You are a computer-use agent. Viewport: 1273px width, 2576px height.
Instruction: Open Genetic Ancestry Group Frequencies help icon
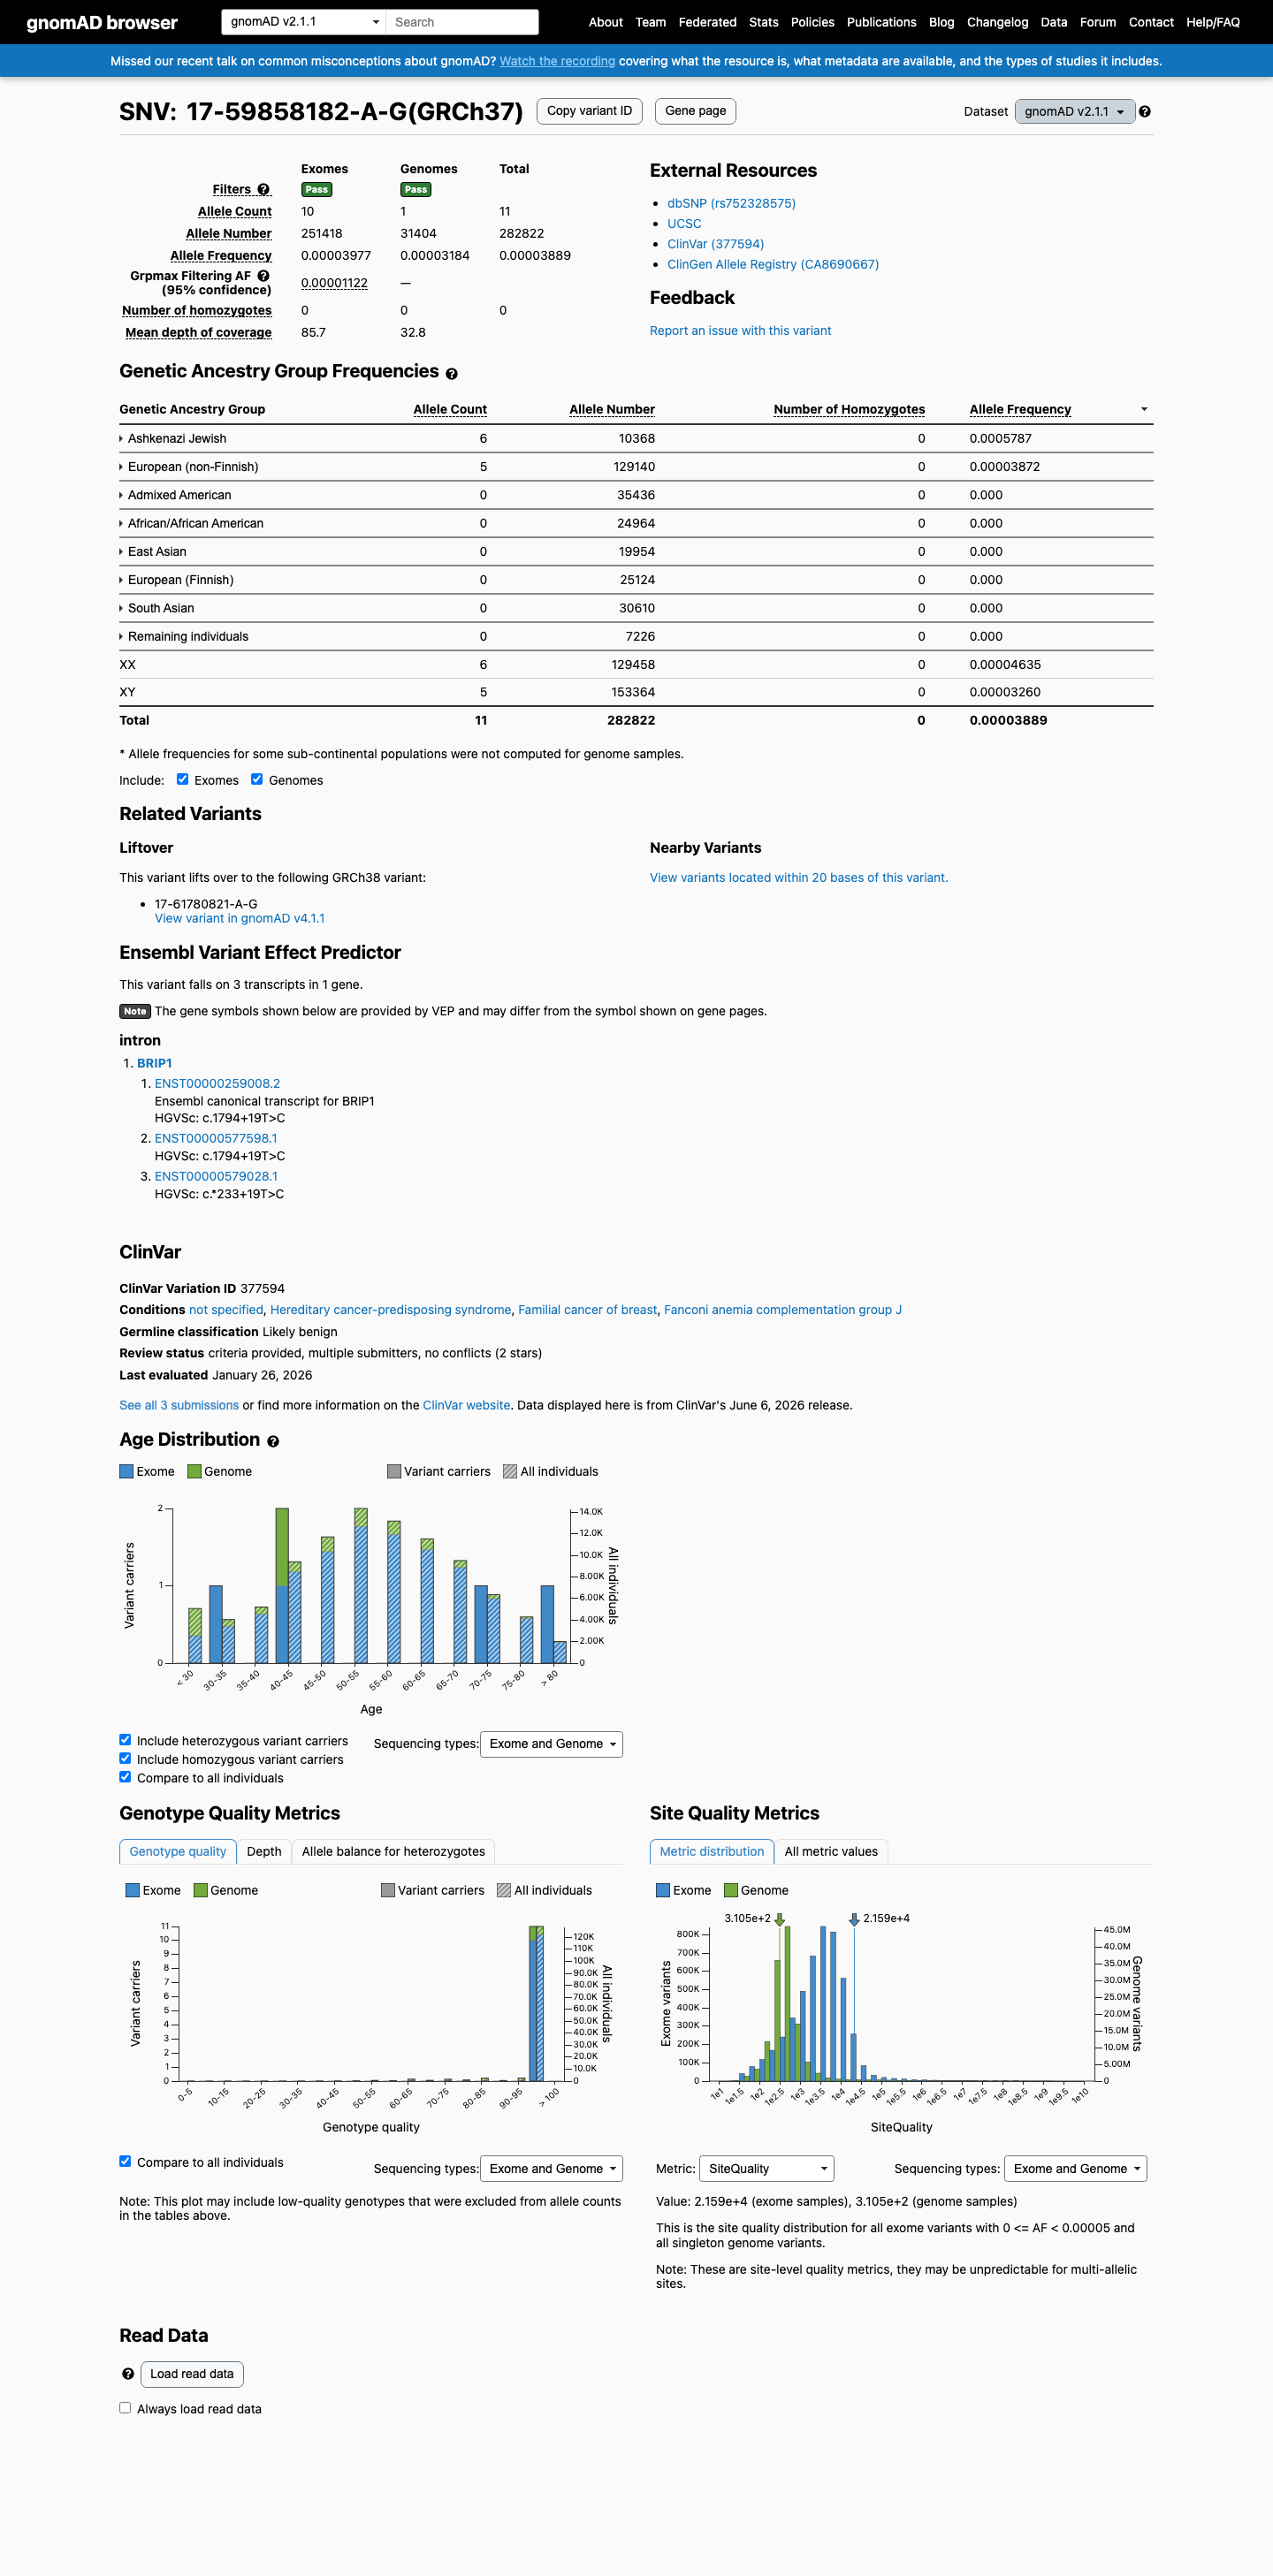point(452,374)
